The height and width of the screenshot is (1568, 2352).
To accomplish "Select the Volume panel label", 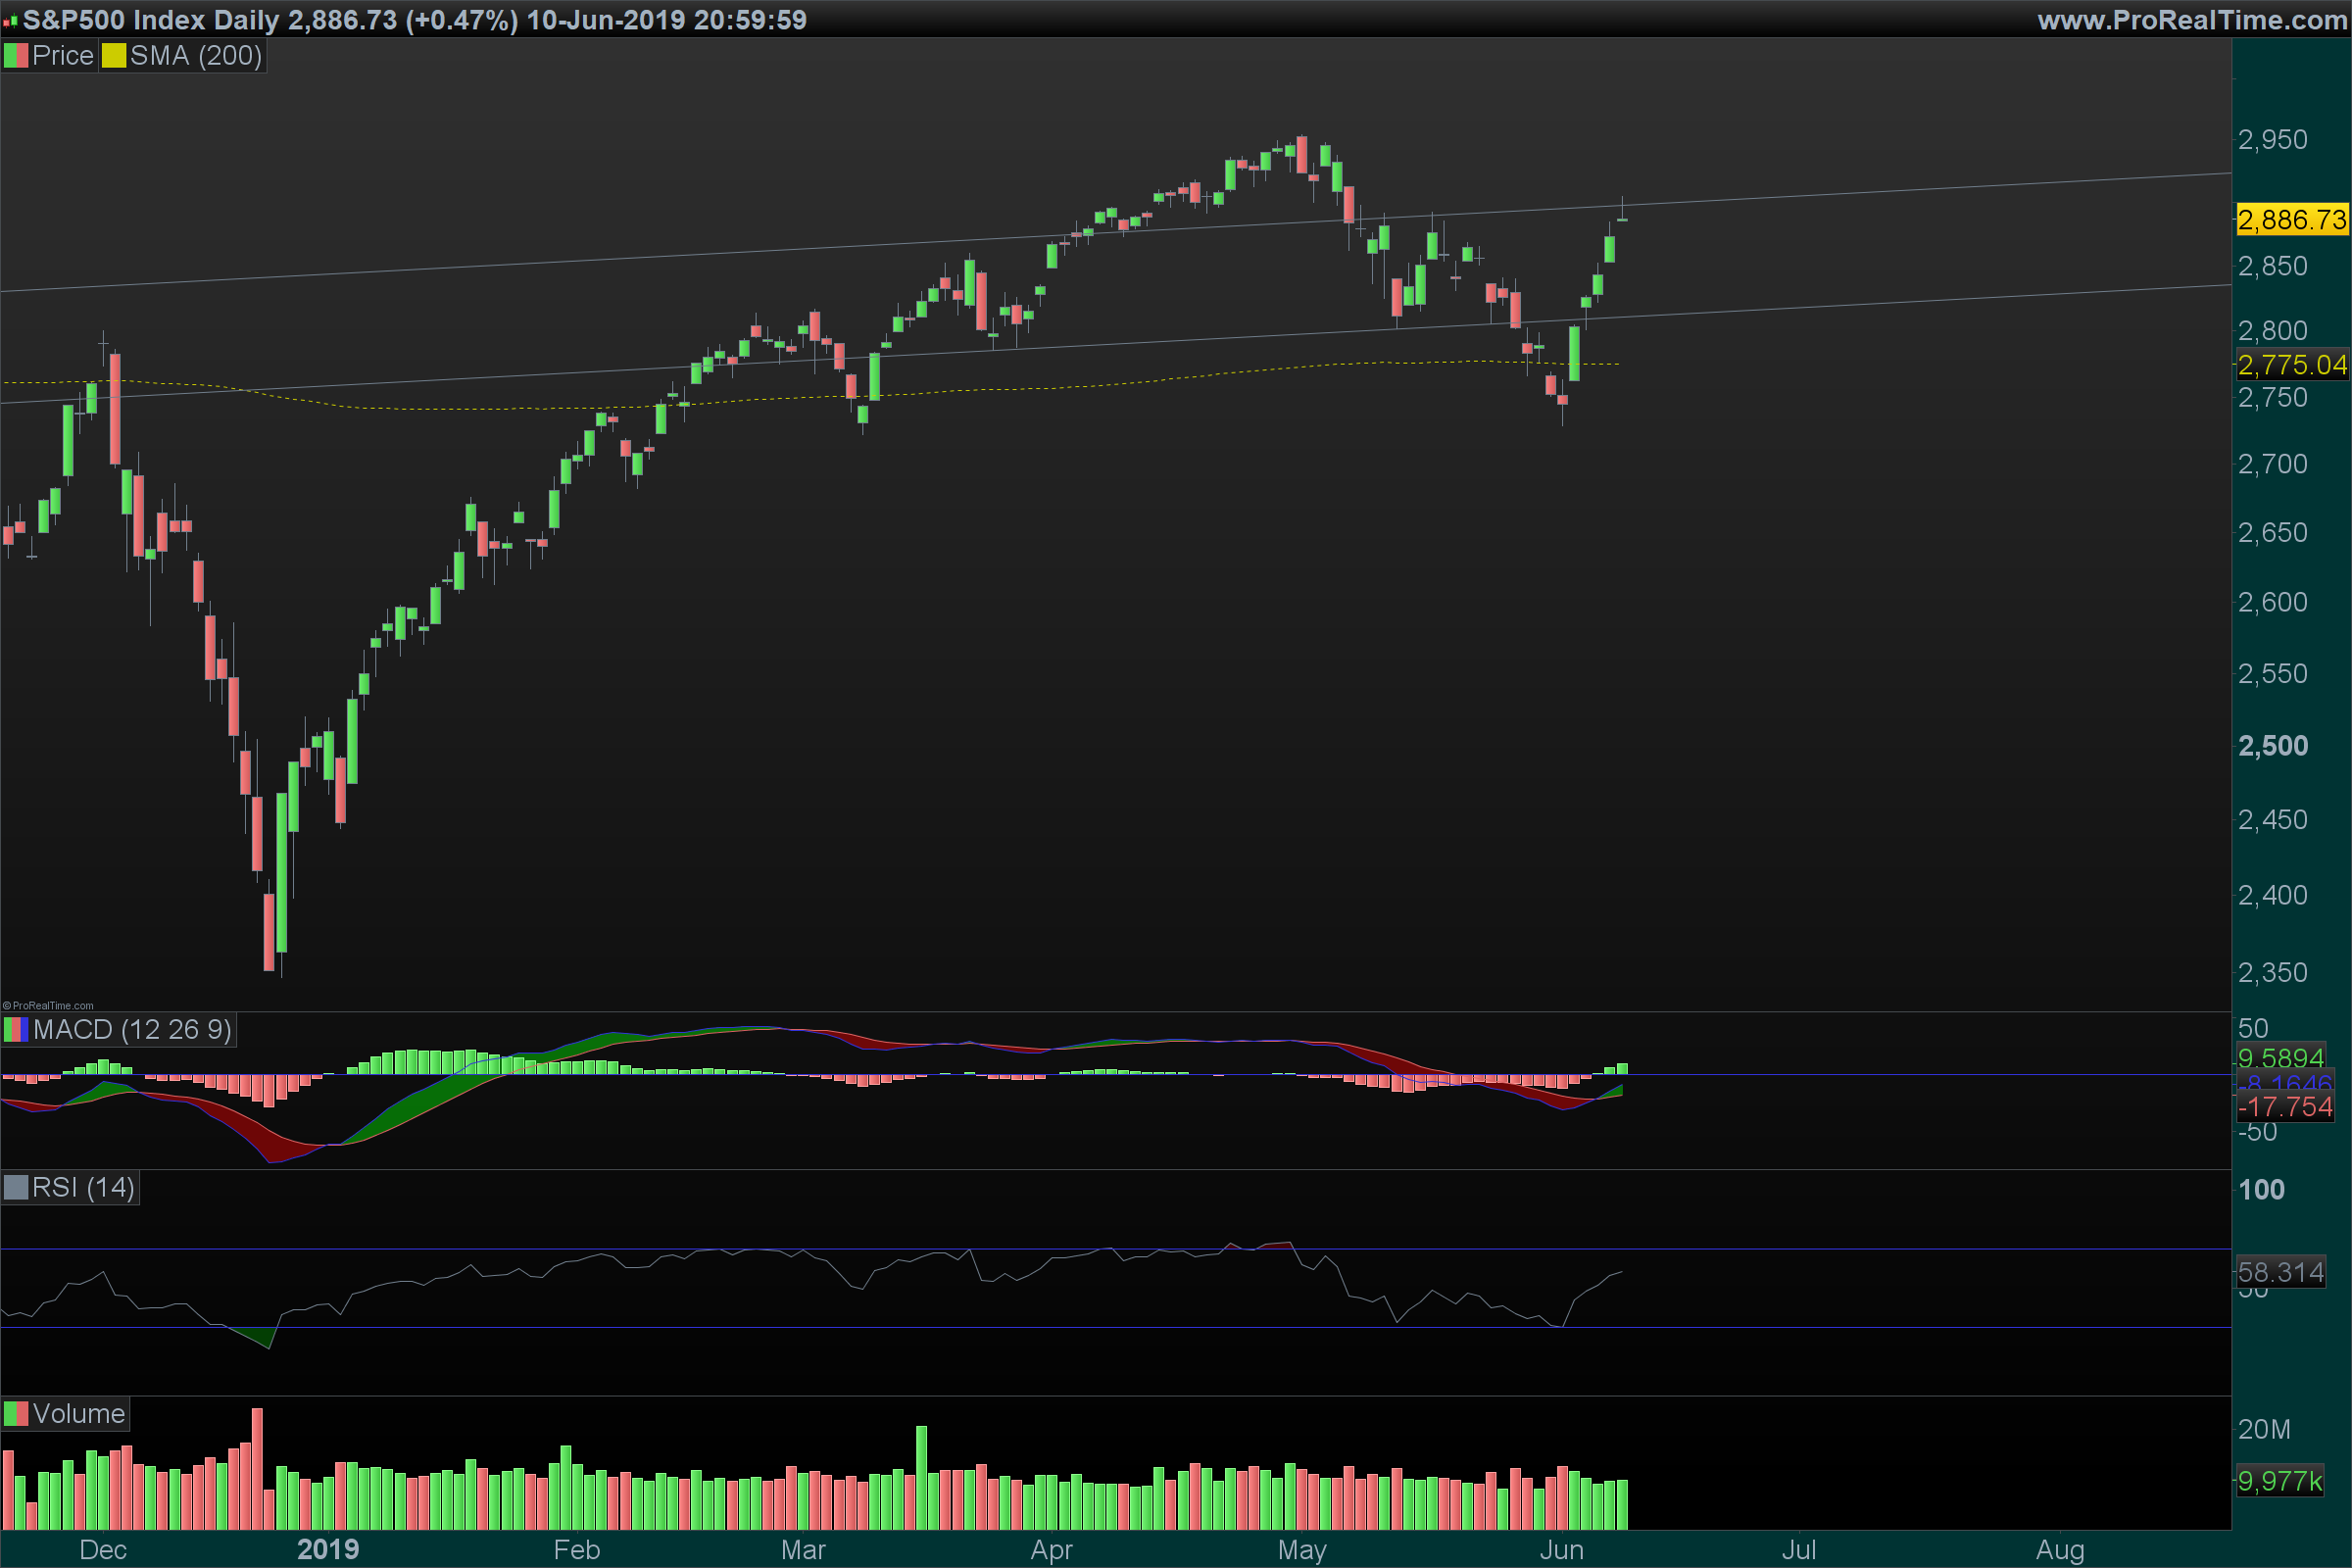I will click(x=78, y=1414).
